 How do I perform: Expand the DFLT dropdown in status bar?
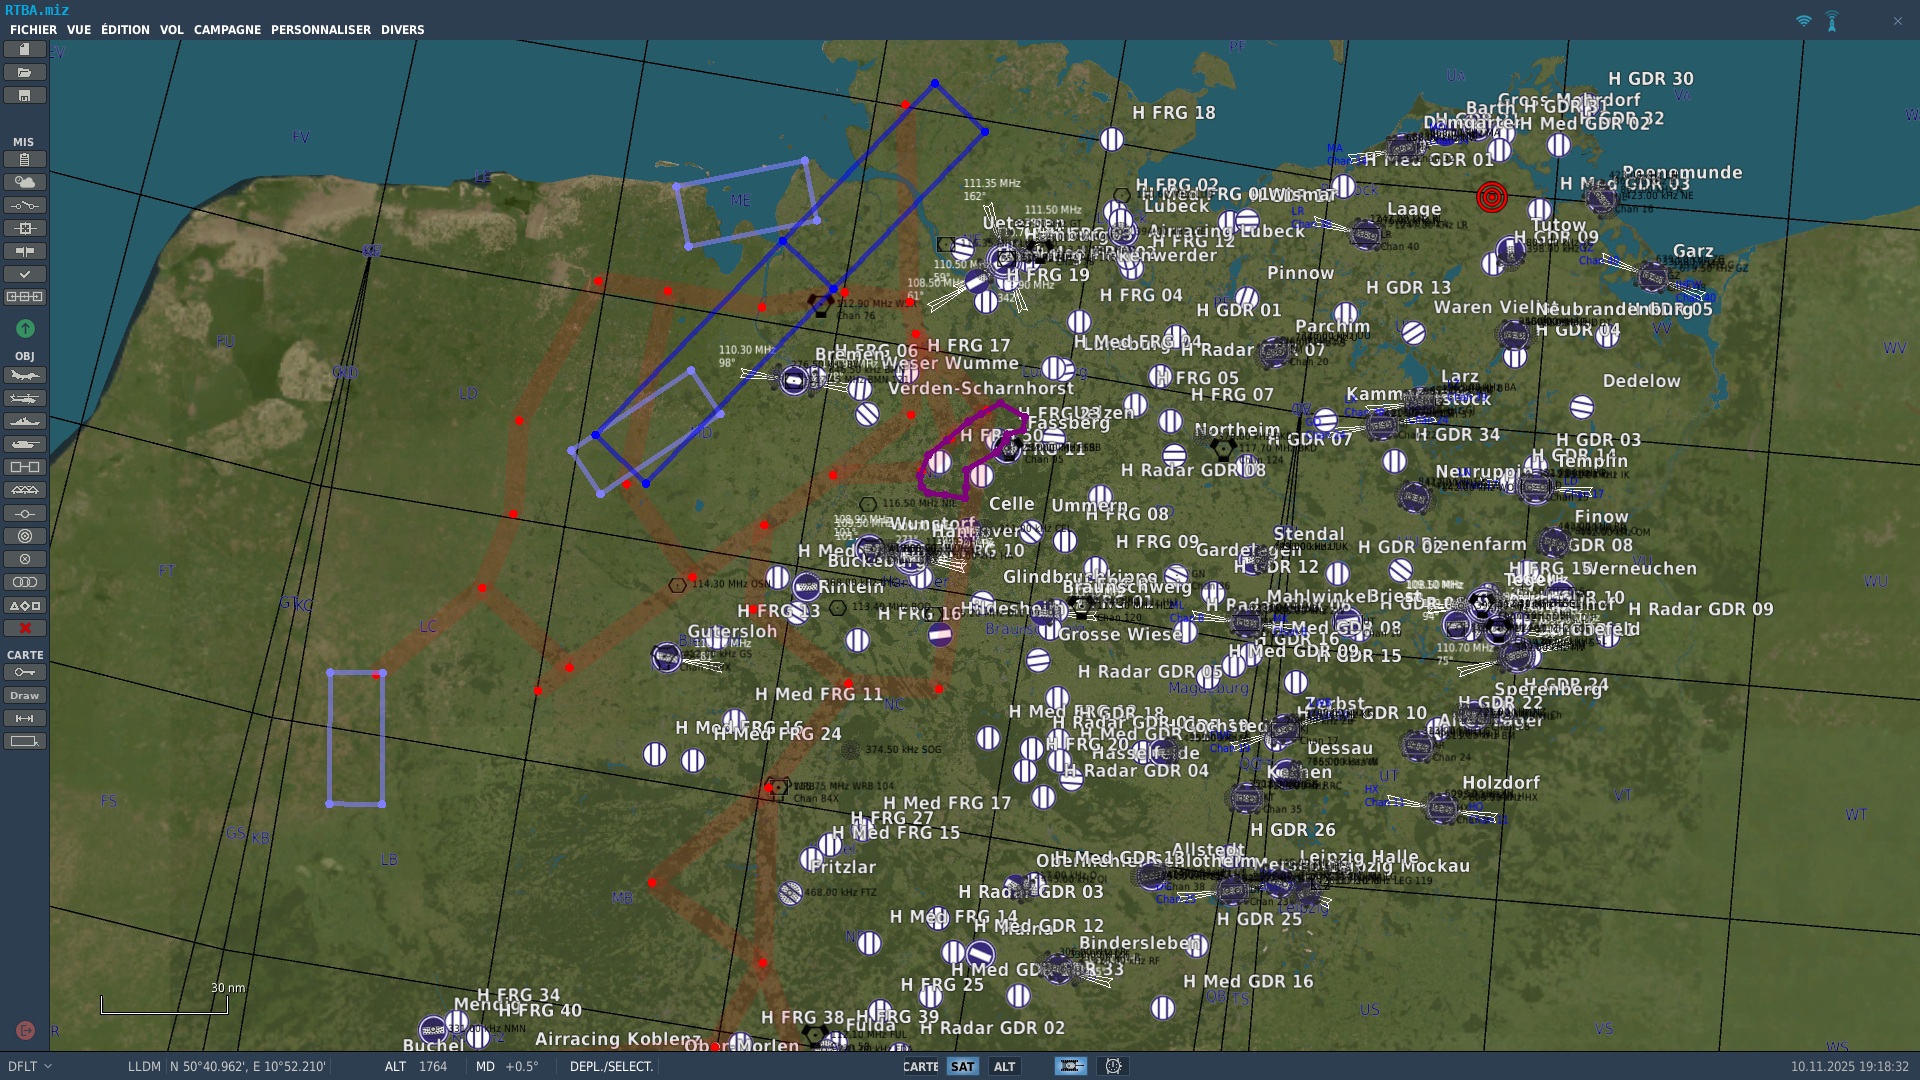pyautogui.click(x=30, y=1067)
